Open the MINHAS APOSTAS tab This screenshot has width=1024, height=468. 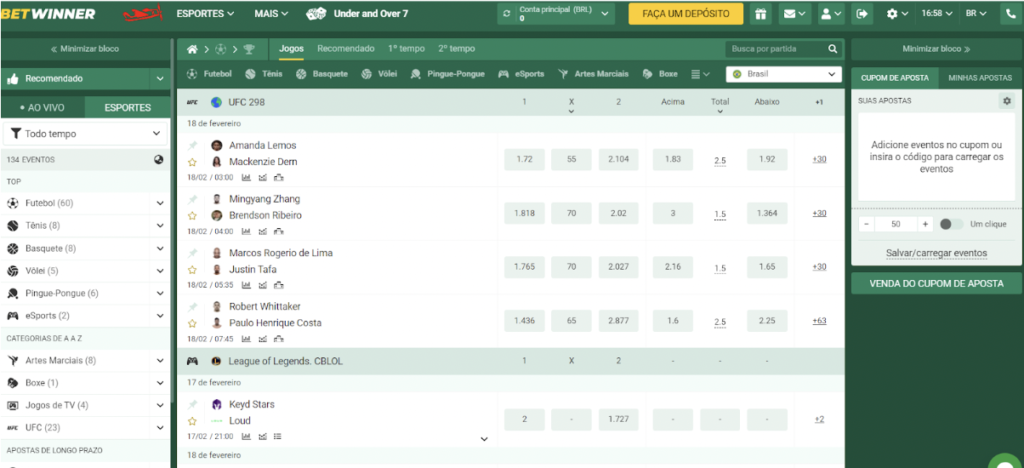tap(980, 78)
